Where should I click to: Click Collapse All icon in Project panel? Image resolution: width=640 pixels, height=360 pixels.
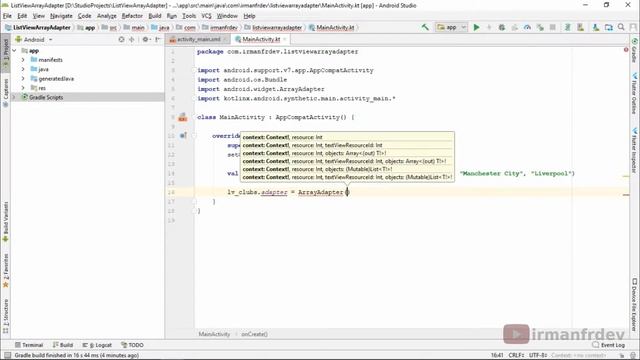coord(131,40)
